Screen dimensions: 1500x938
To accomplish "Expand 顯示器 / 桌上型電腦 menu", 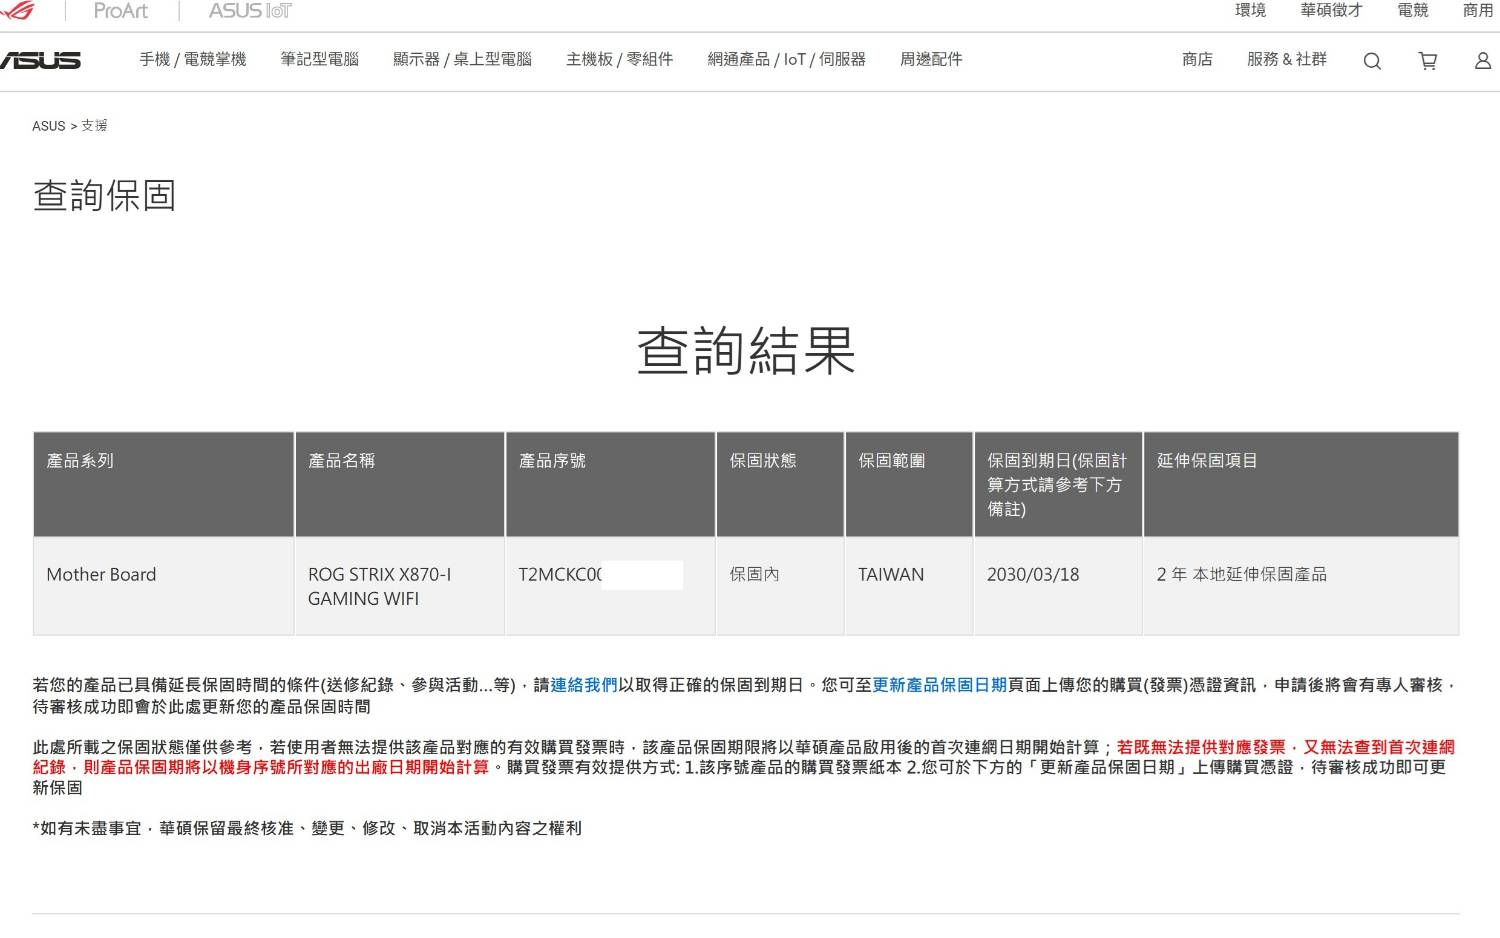I will tap(462, 60).
